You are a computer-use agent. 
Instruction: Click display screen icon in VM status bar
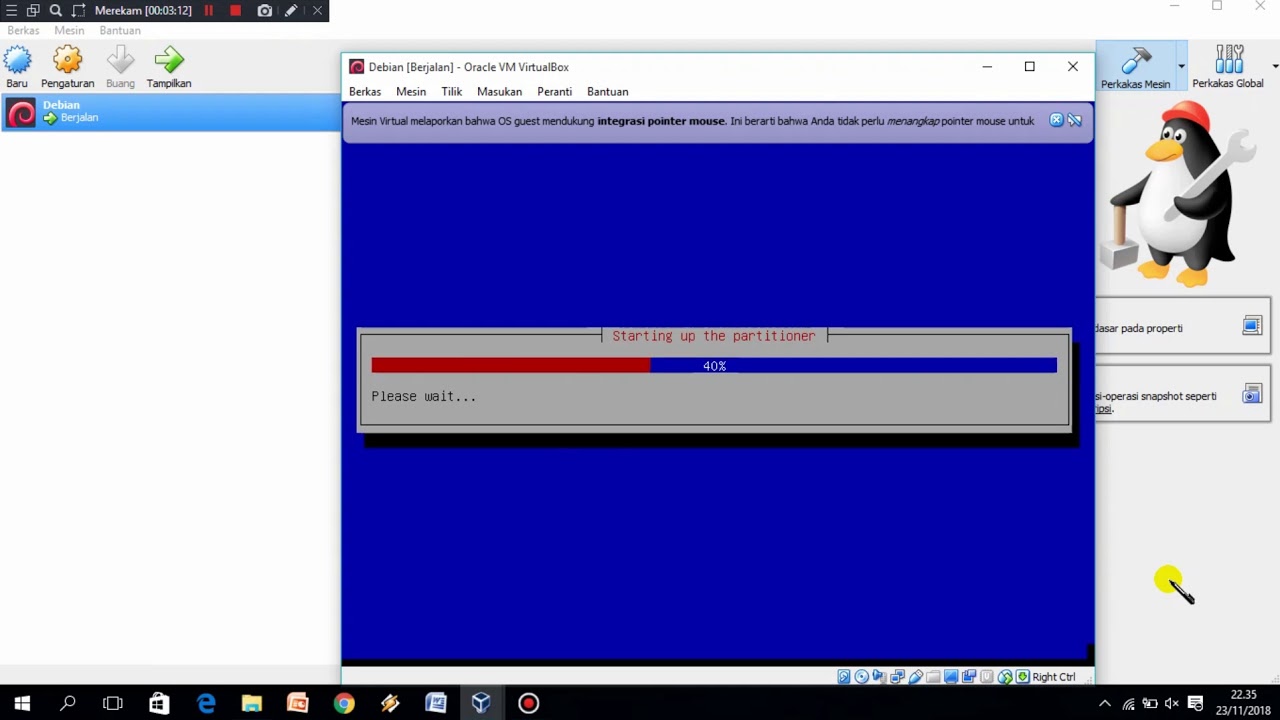951,677
